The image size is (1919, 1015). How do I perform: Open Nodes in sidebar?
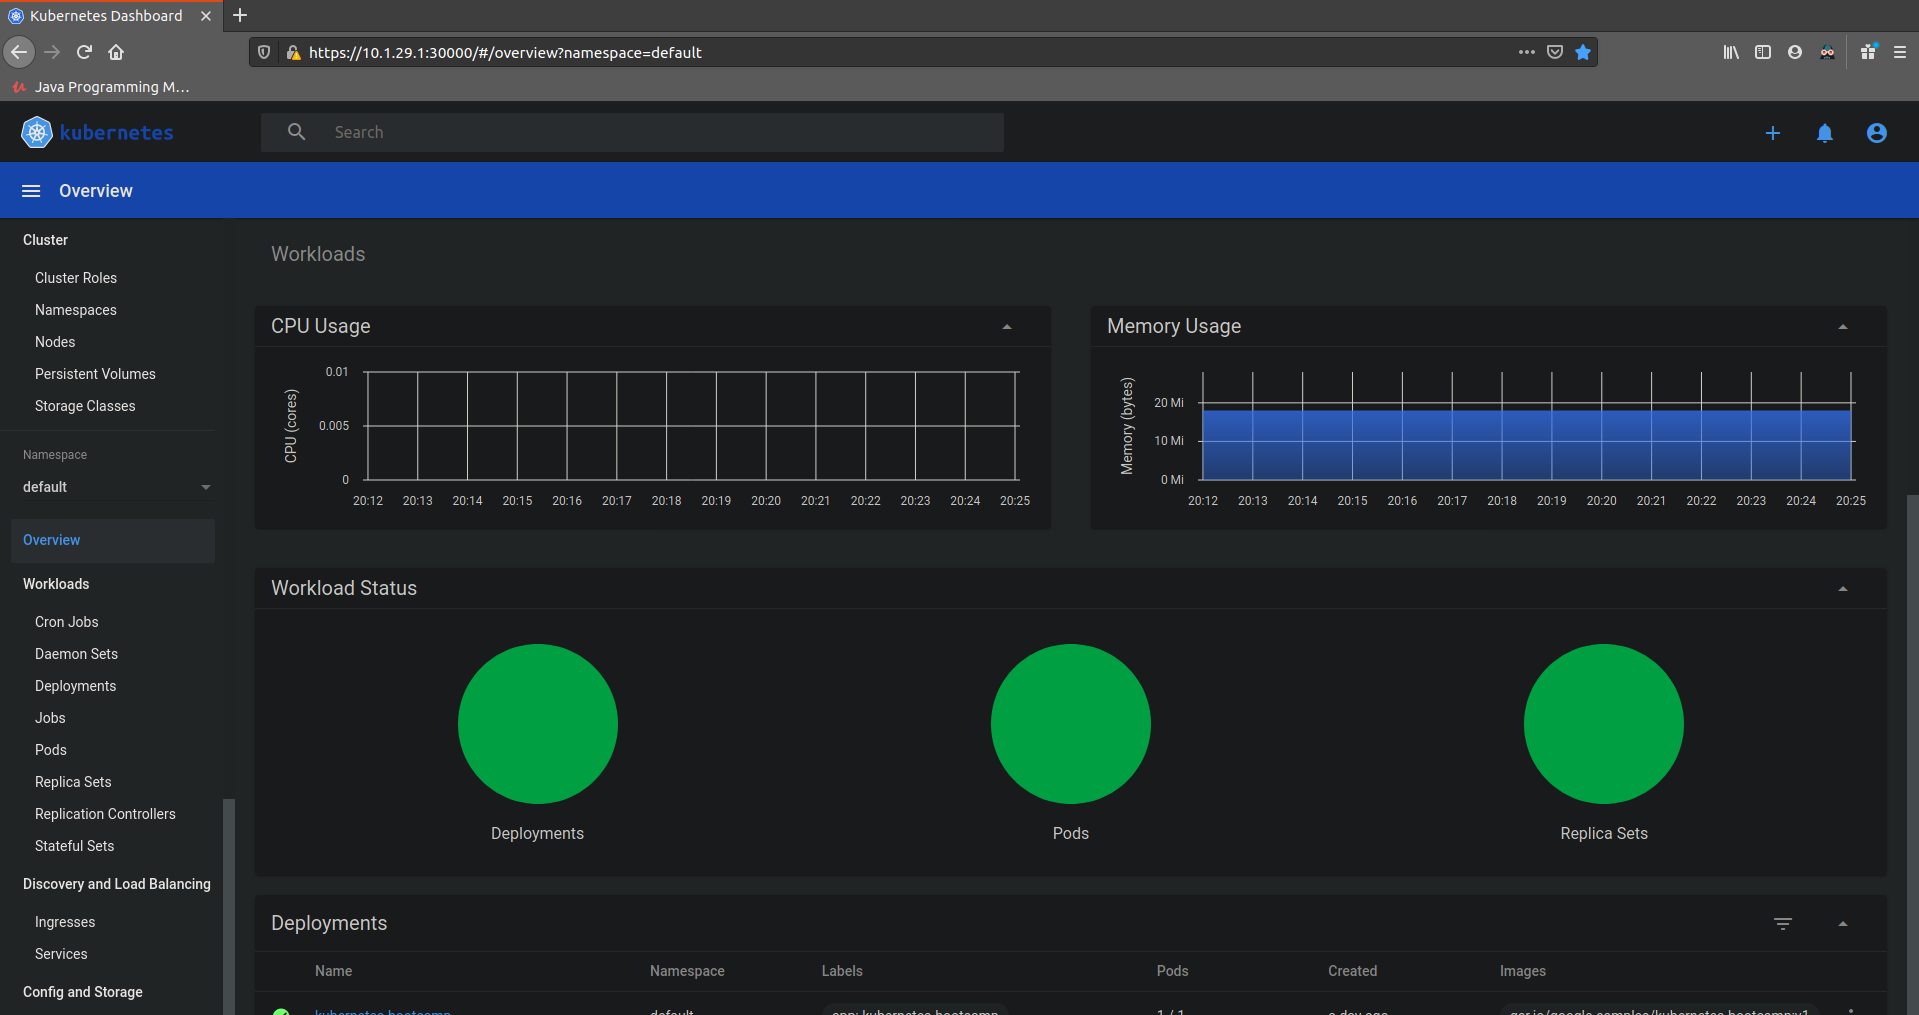pyautogui.click(x=55, y=342)
